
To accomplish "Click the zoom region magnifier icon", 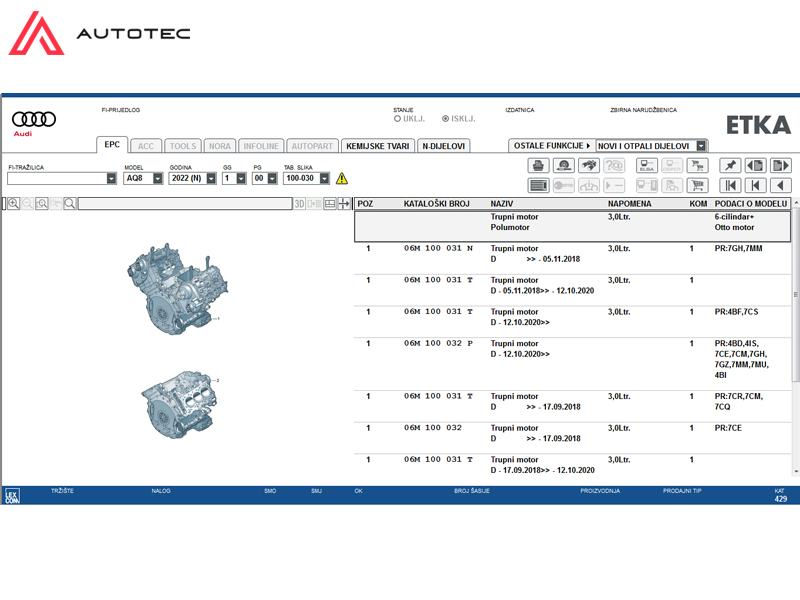I will [x=42, y=204].
